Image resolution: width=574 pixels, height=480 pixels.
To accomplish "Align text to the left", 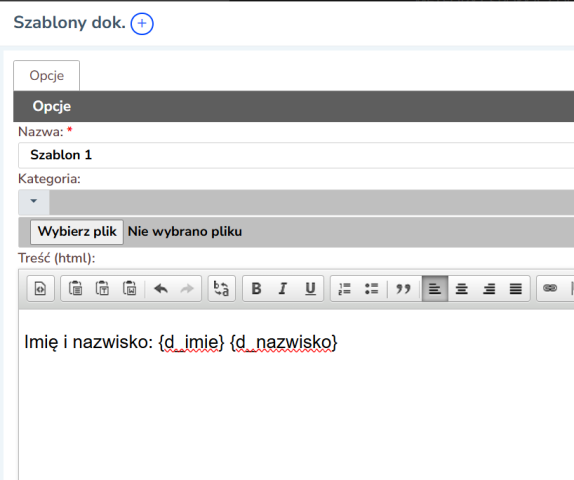I will pyautogui.click(x=435, y=289).
